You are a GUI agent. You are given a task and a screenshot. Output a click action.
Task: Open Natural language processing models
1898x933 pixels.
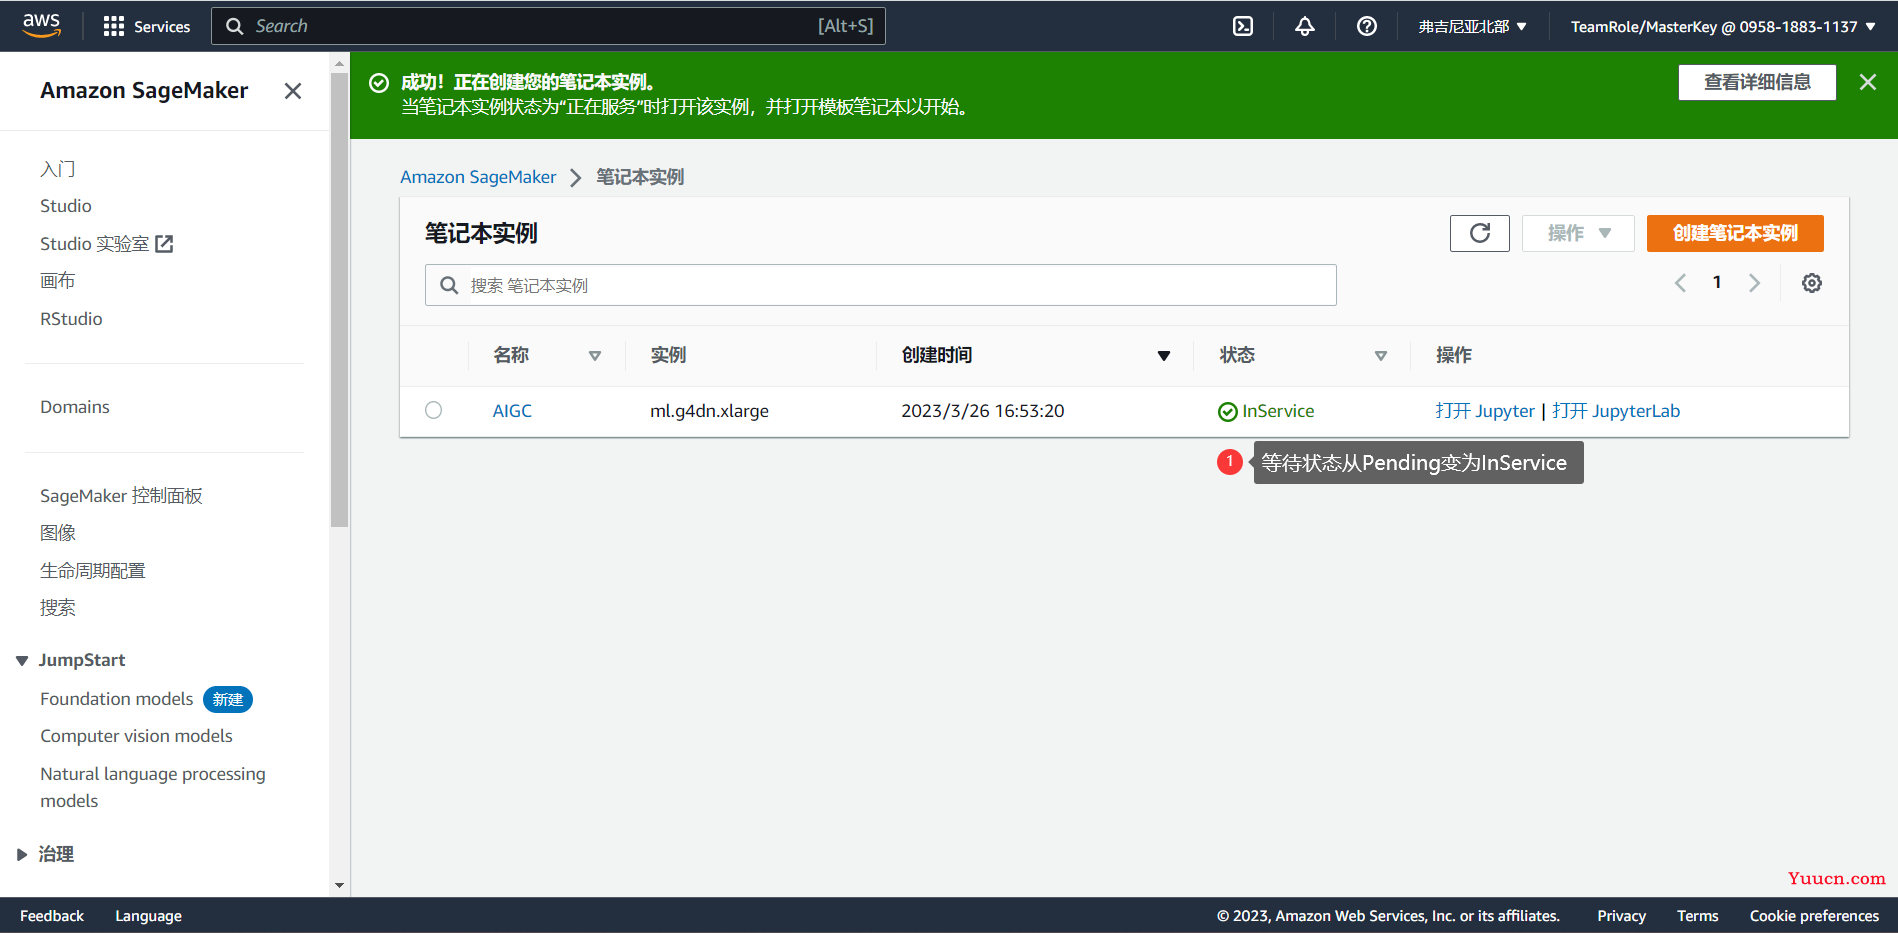point(153,787)
